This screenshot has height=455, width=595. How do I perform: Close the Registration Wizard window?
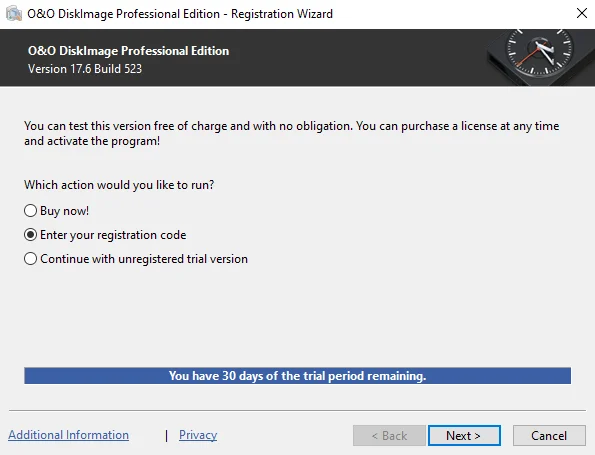coord(582,13)
